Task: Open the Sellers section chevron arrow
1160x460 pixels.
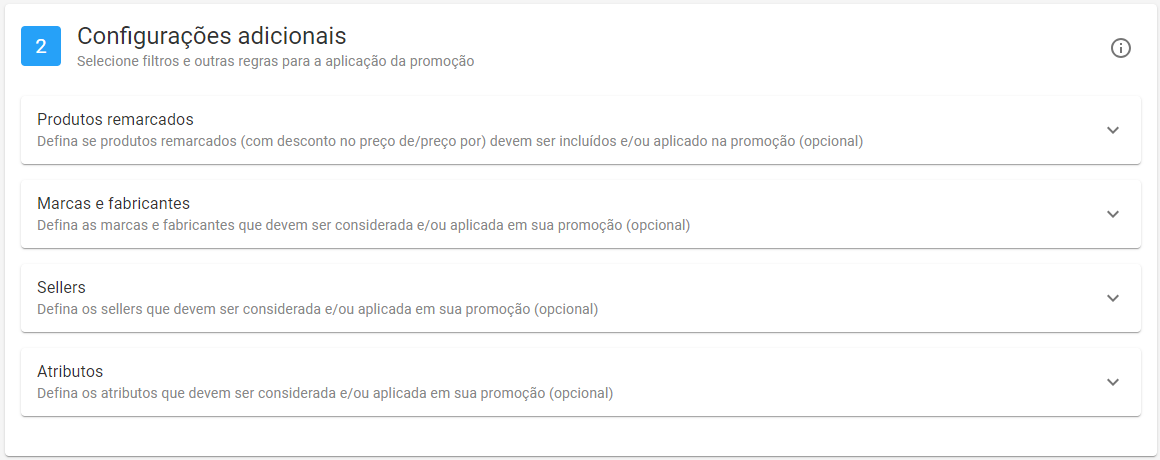Action: point(1113,298)
